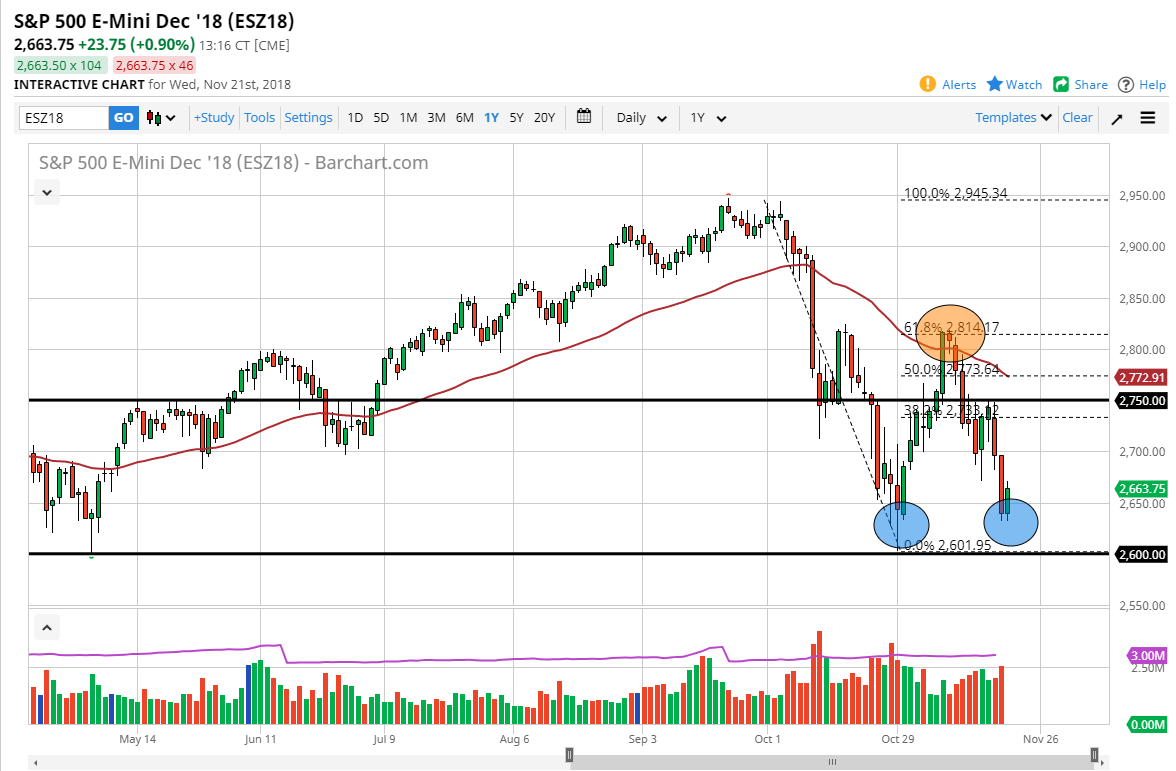1176x771 pixels.
Task: Click the GO button
Action: coord(123,117)
